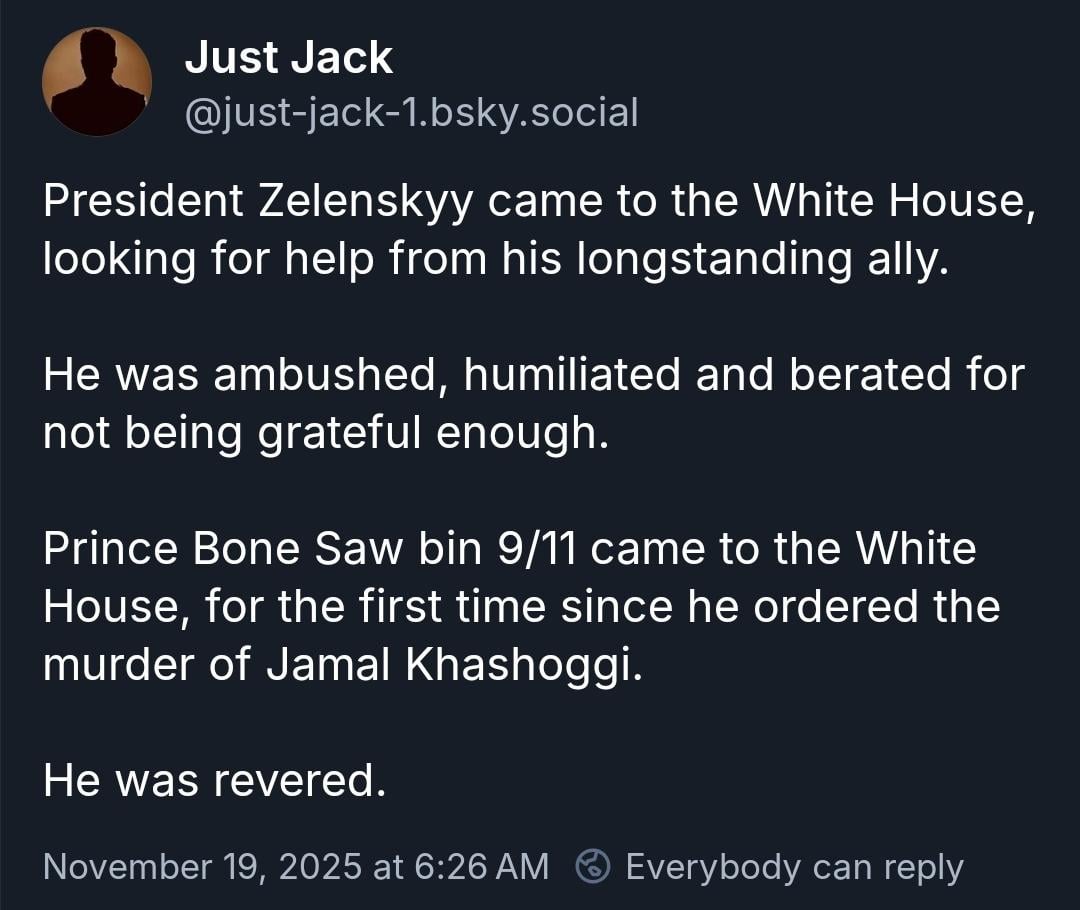The width and height of the screenshot is (1080, 910).
Task: Open the "Just Jack" display name link
Action: point(288,58)
